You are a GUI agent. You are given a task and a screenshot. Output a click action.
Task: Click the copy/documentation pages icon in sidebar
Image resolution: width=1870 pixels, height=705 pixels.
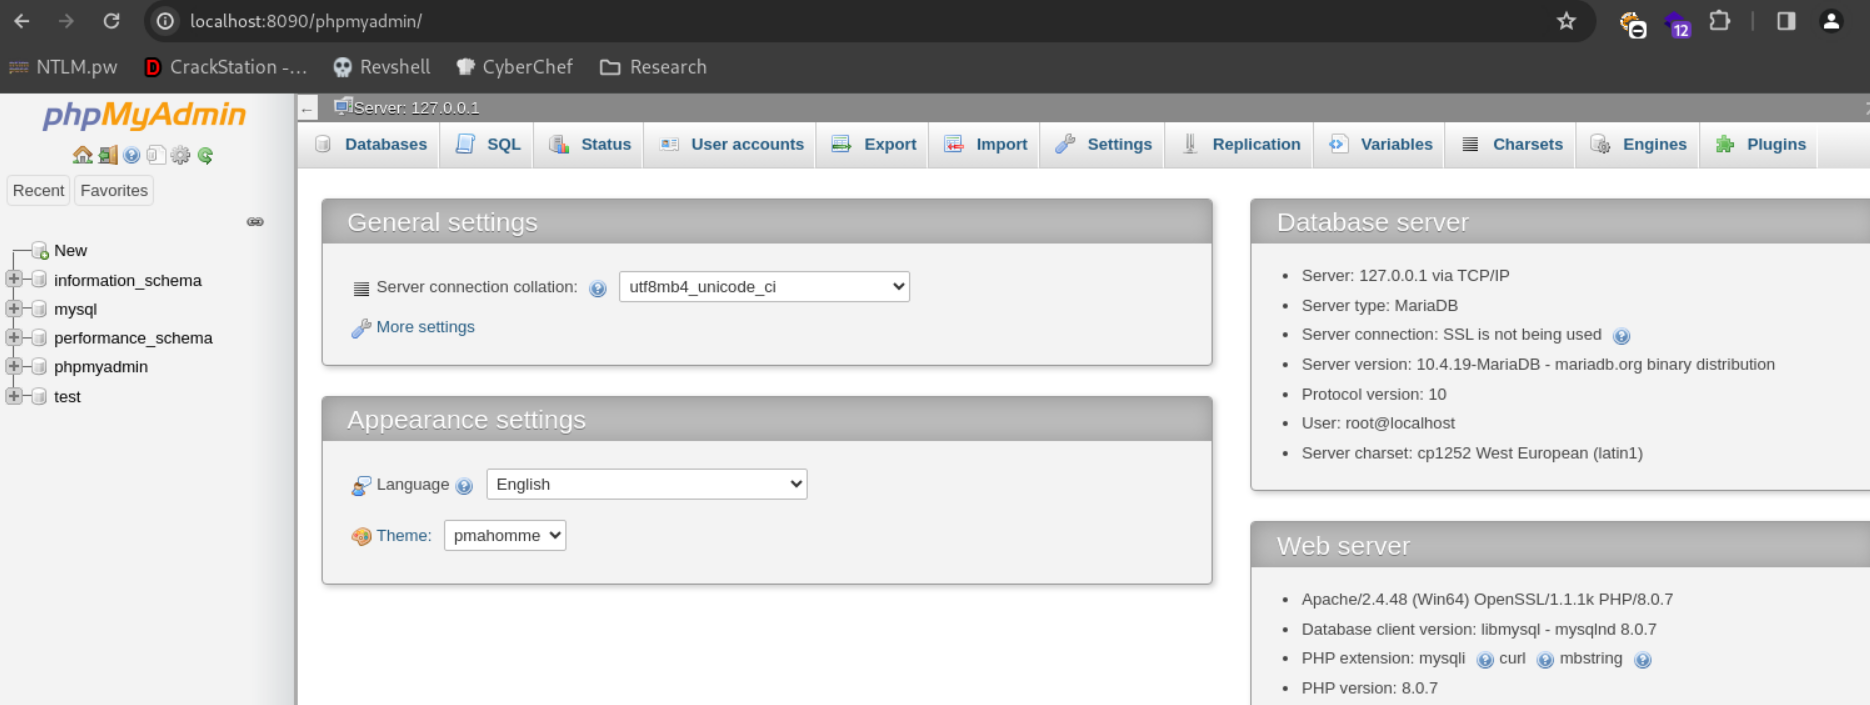pyautogui.click(x=156, y=155)
